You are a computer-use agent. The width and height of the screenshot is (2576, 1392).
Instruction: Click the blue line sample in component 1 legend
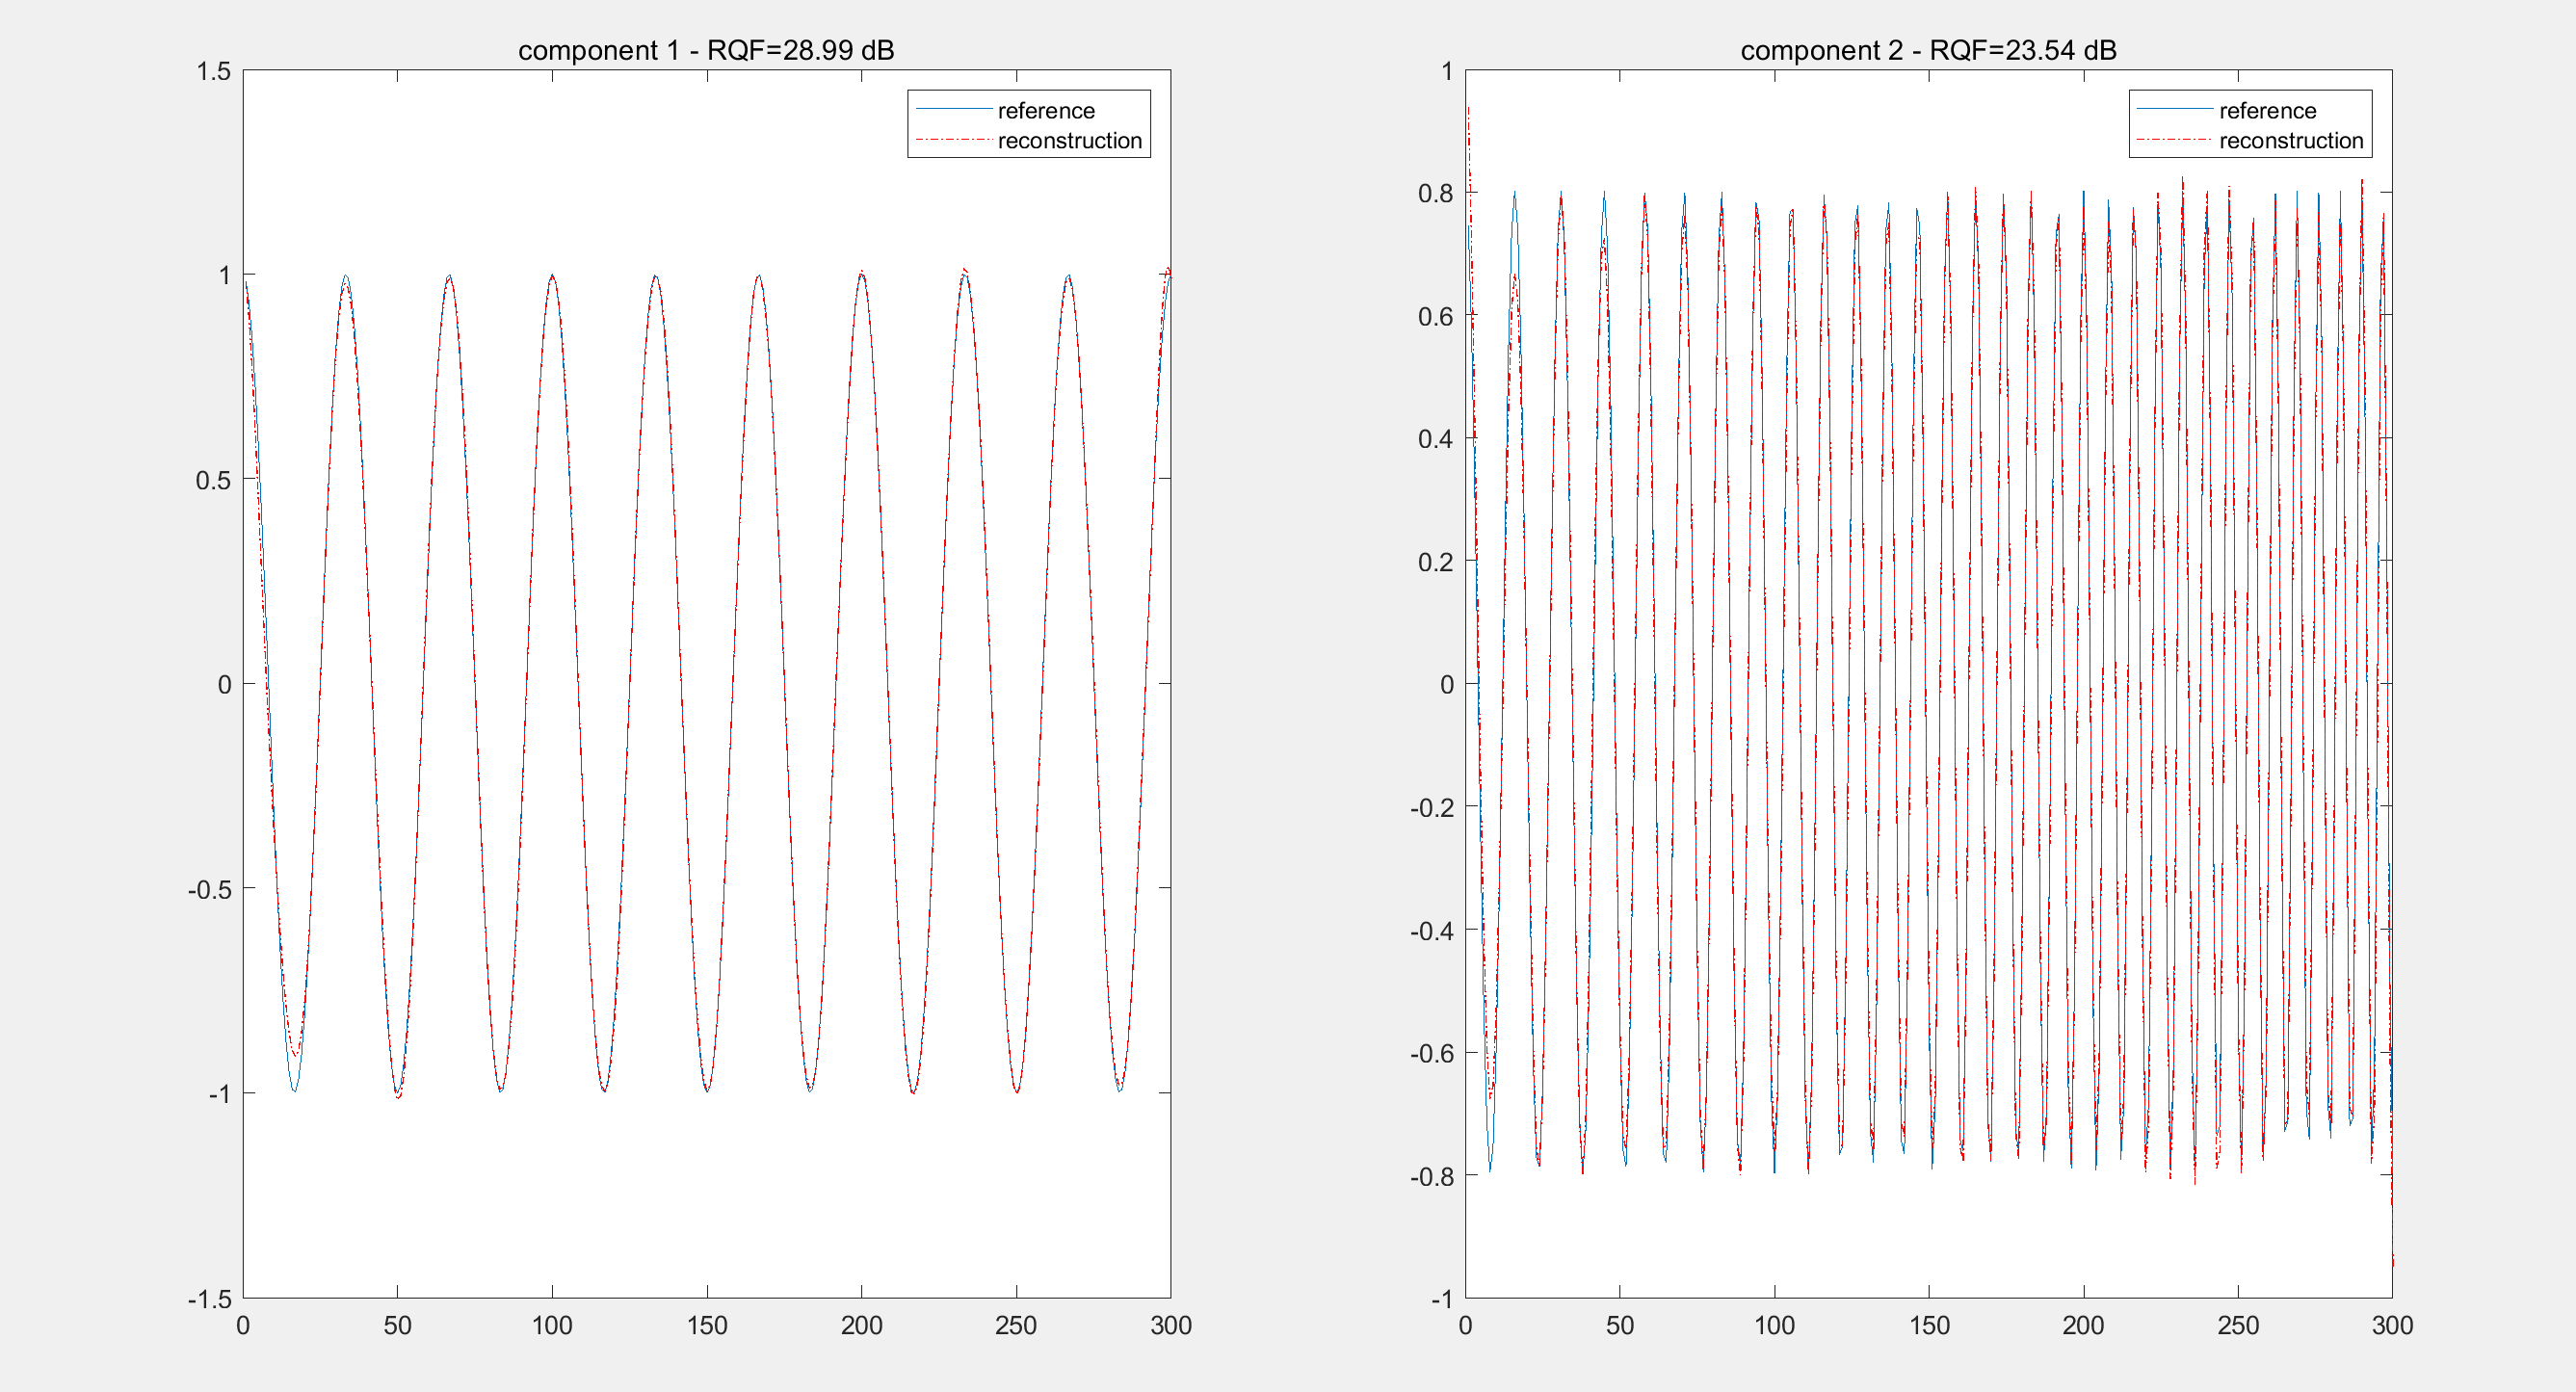coord(954,109)
